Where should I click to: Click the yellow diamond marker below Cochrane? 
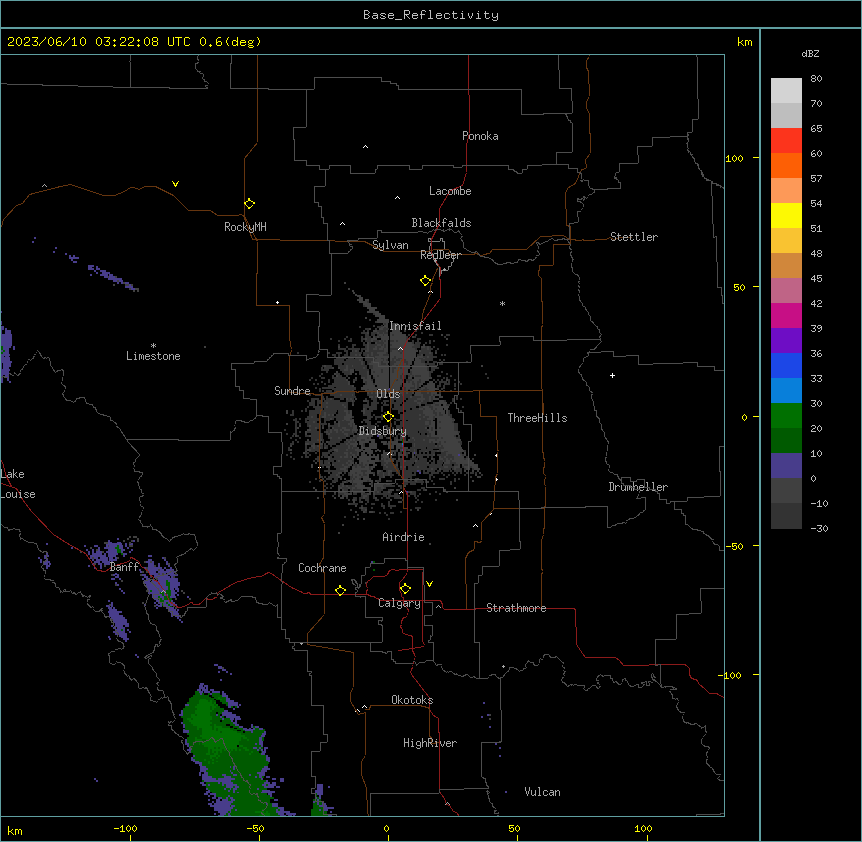[340, 590]
